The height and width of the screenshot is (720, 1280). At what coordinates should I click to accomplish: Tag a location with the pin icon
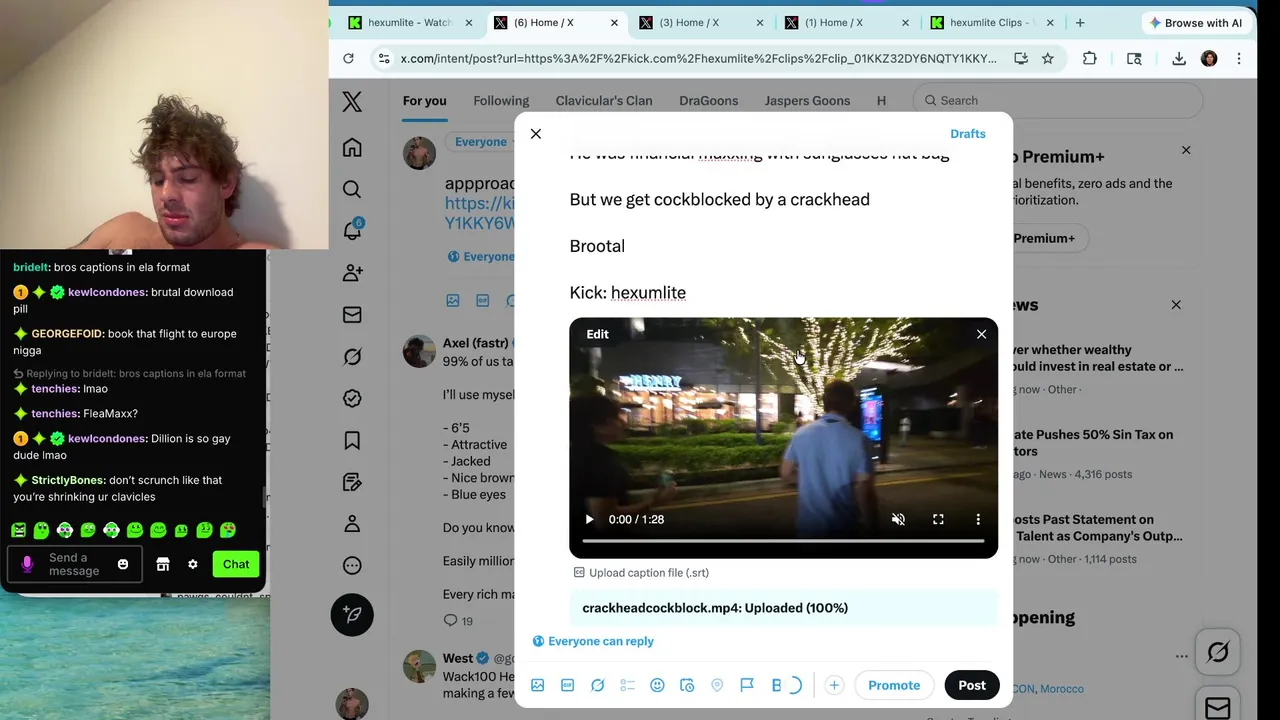tap(717, 685)
